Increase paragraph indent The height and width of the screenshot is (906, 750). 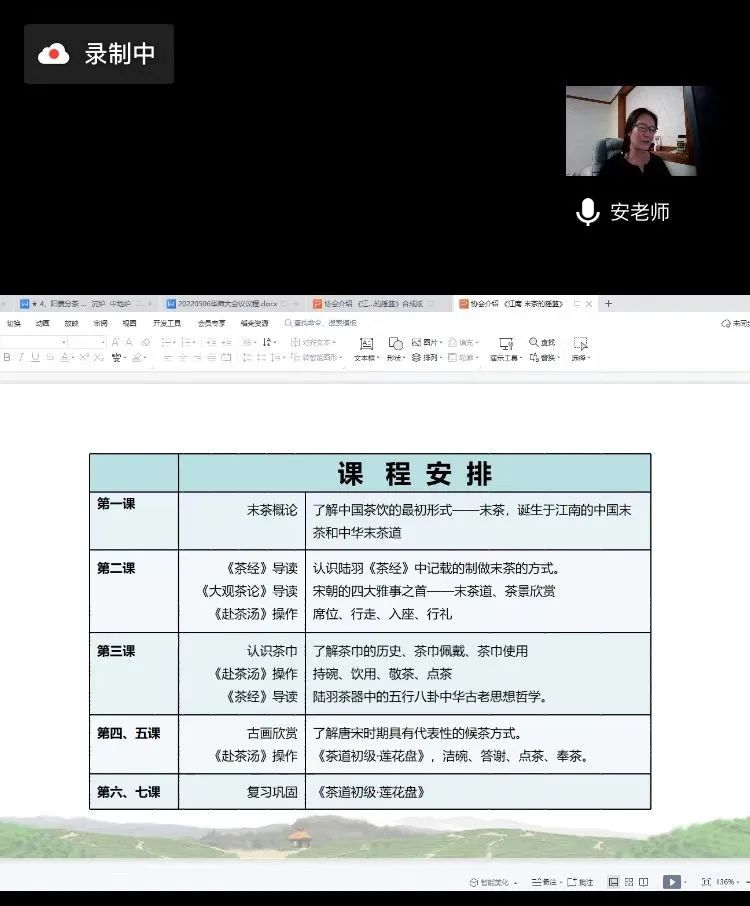click(227, 342)
